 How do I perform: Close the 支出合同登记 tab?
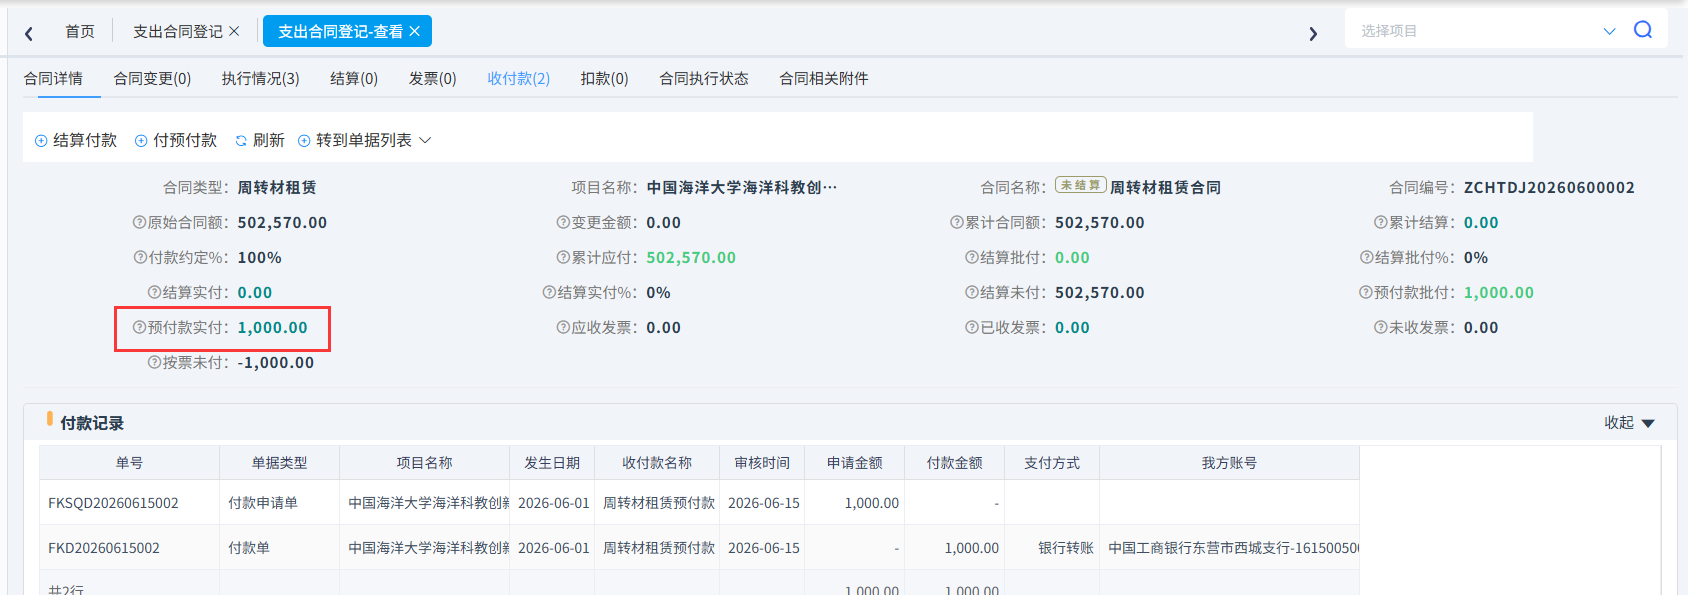[x=234, y=31]
